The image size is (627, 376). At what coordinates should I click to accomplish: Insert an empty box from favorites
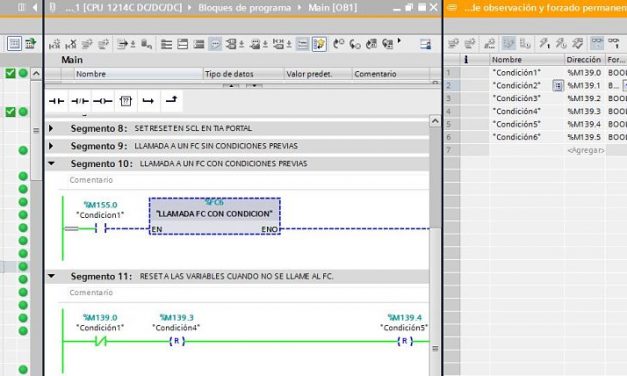pyautogui.click(x=126, y=101)
